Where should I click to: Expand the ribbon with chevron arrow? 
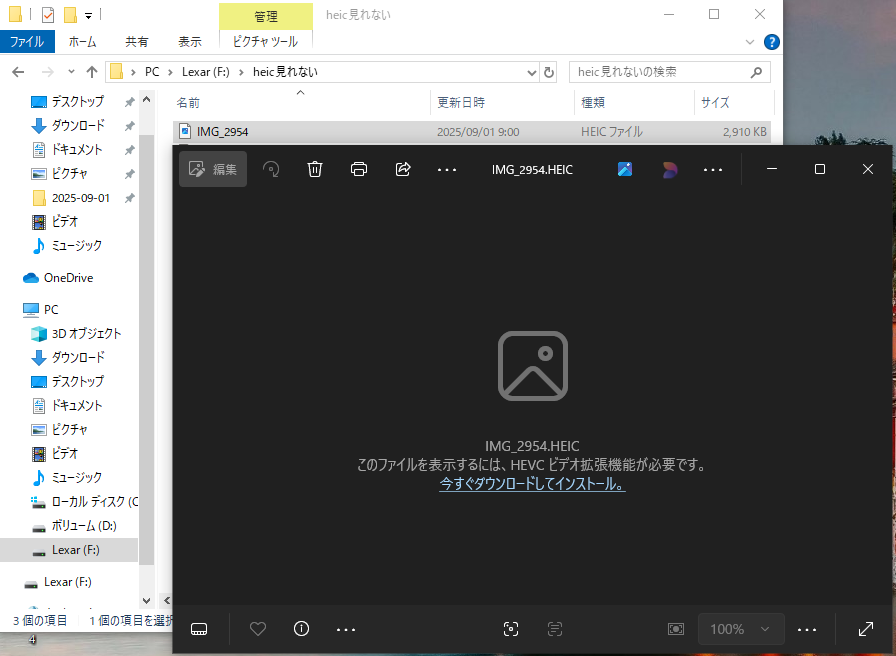point(751,42)
